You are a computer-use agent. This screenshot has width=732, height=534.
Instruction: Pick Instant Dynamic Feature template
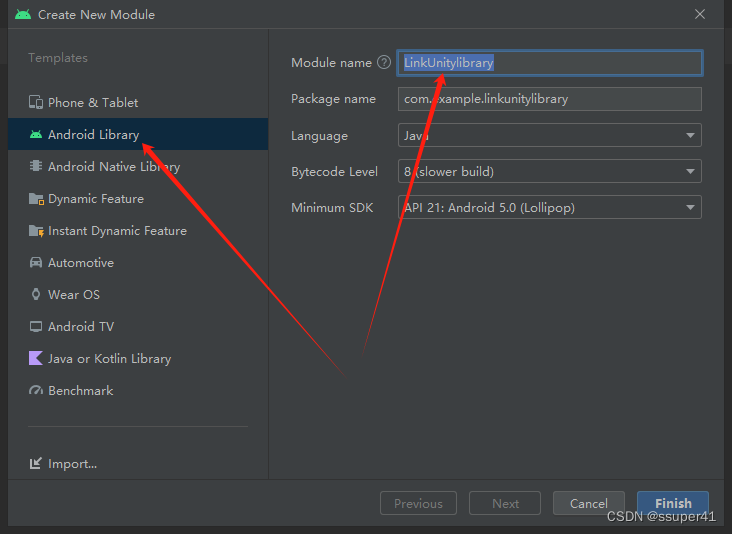coord(138,231)
